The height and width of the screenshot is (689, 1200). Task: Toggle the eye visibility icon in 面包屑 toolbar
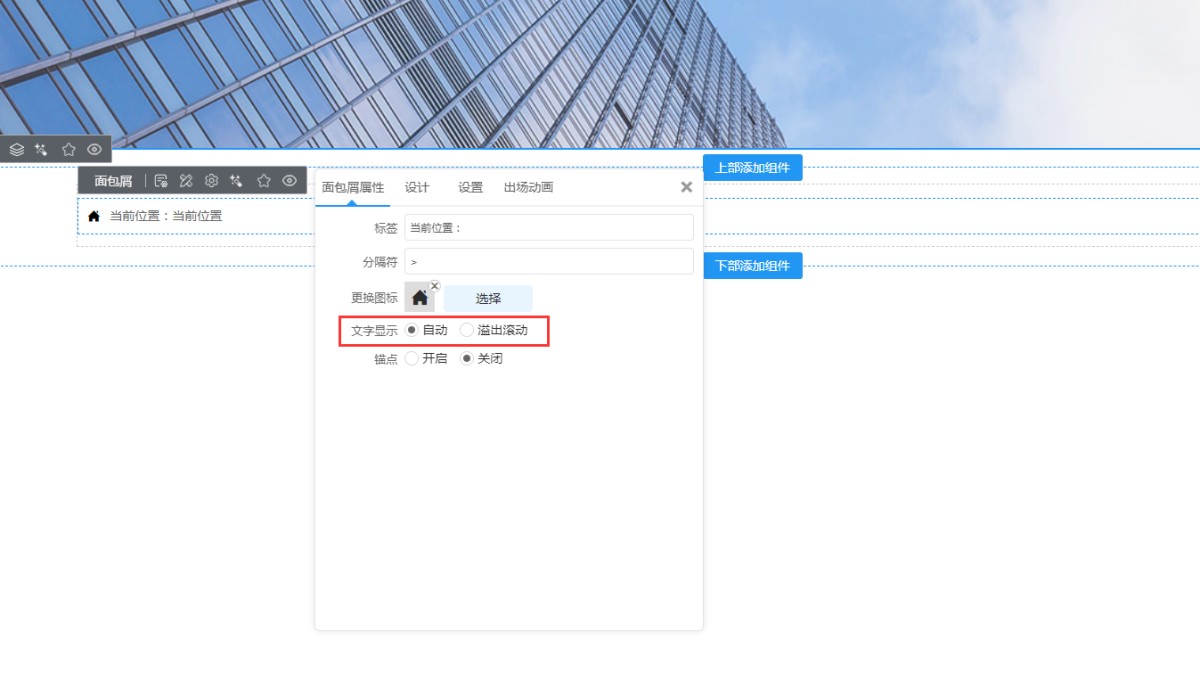click(x=289, y=181)
